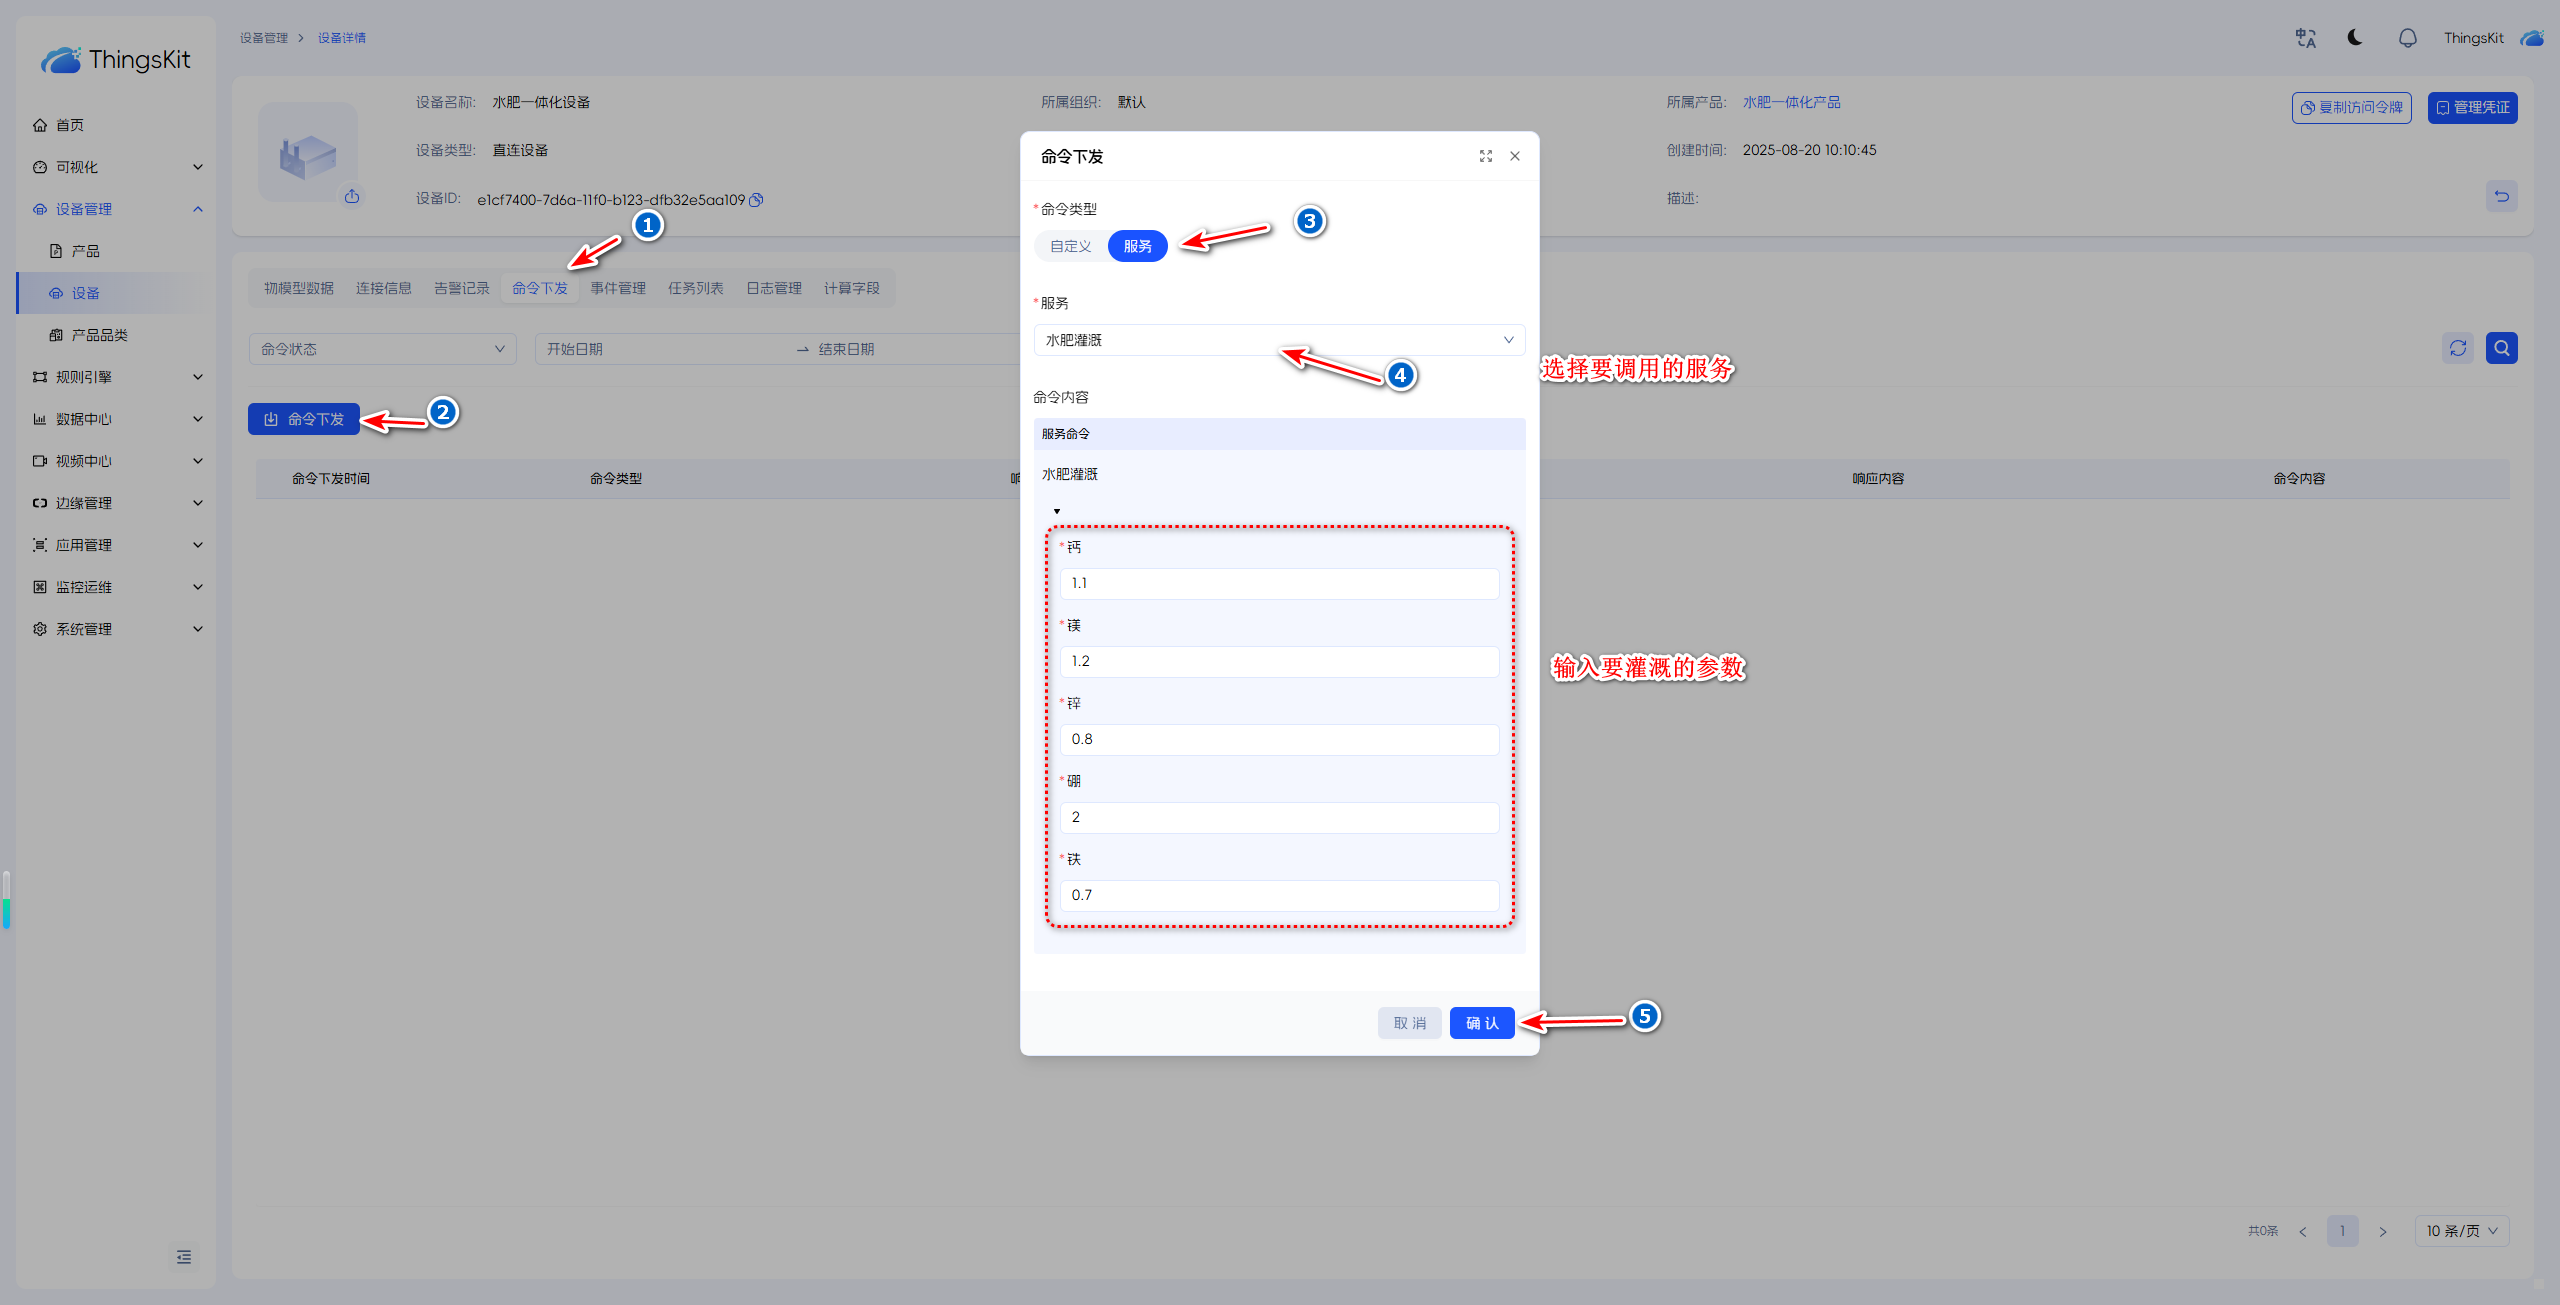
Task: Select the 自定义 command type
Action: coord(1070,246)
